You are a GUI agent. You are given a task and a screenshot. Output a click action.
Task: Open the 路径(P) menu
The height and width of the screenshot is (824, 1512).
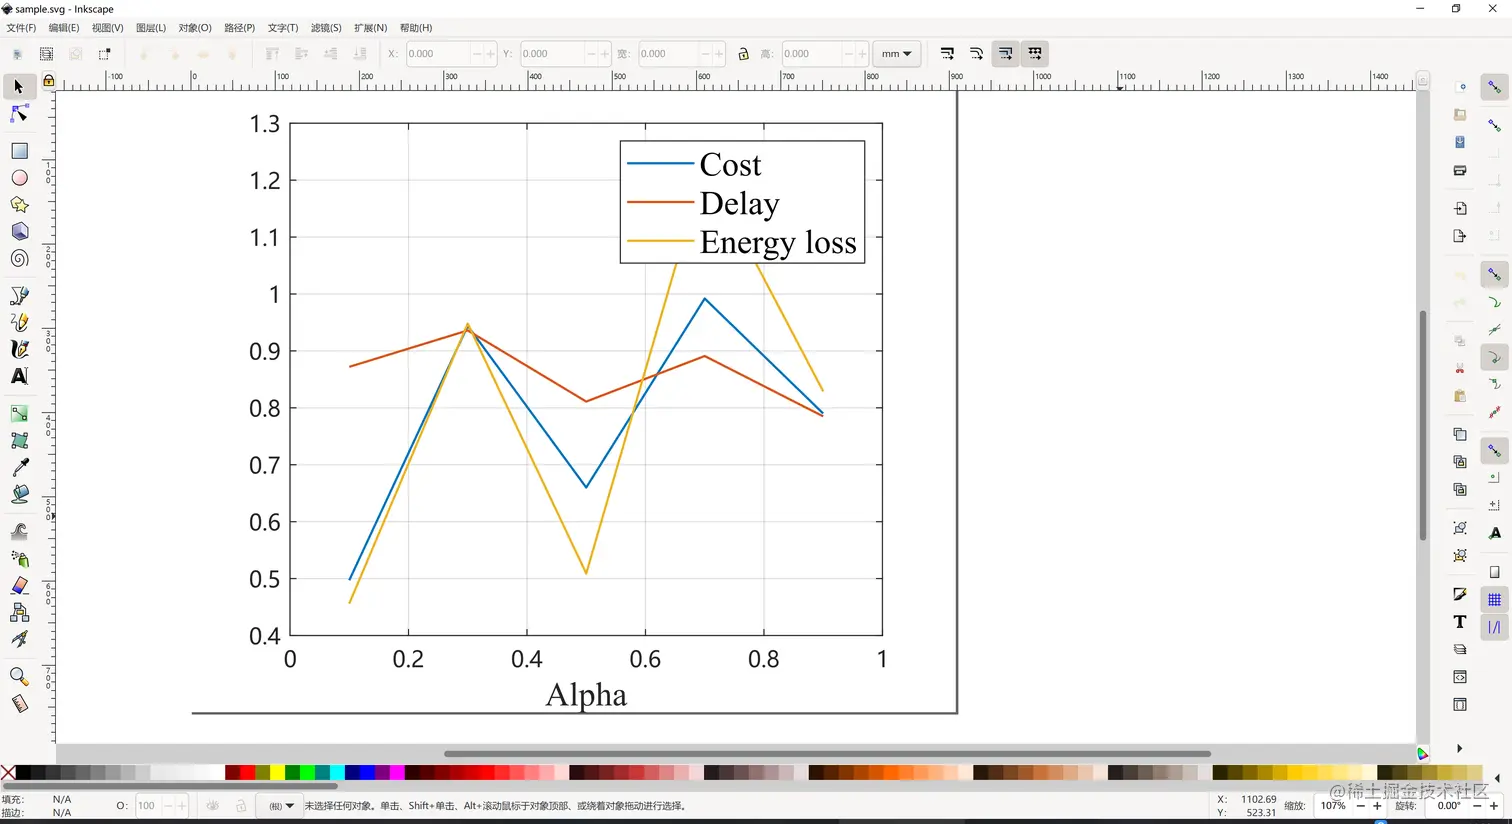click(239, 28)
